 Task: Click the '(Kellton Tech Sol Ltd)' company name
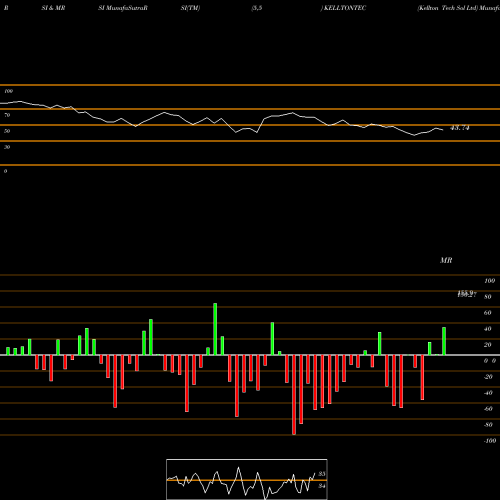pos(447,8)
